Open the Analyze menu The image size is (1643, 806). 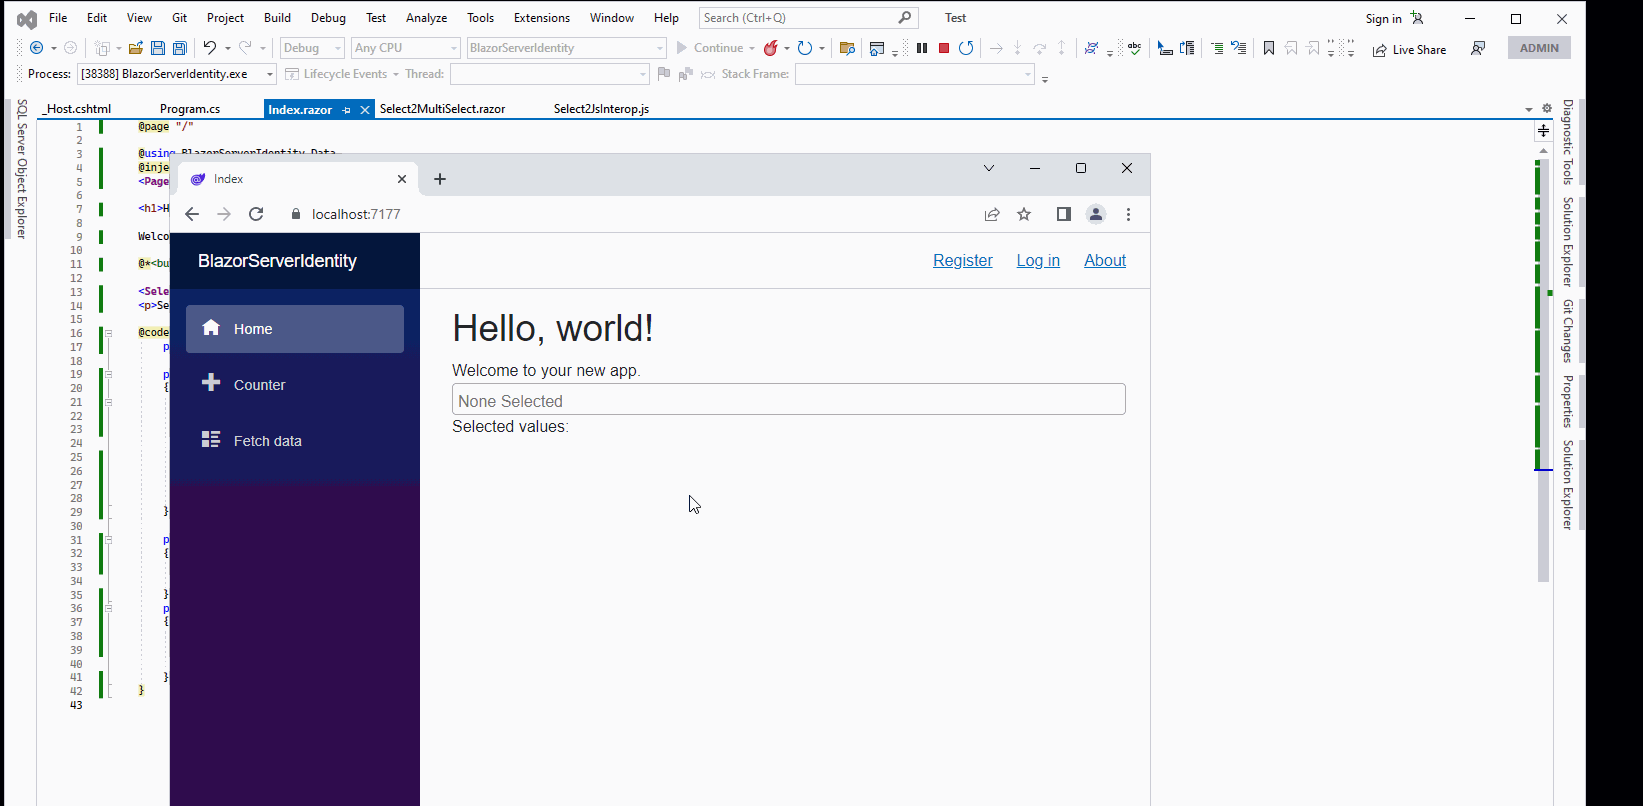427,18
